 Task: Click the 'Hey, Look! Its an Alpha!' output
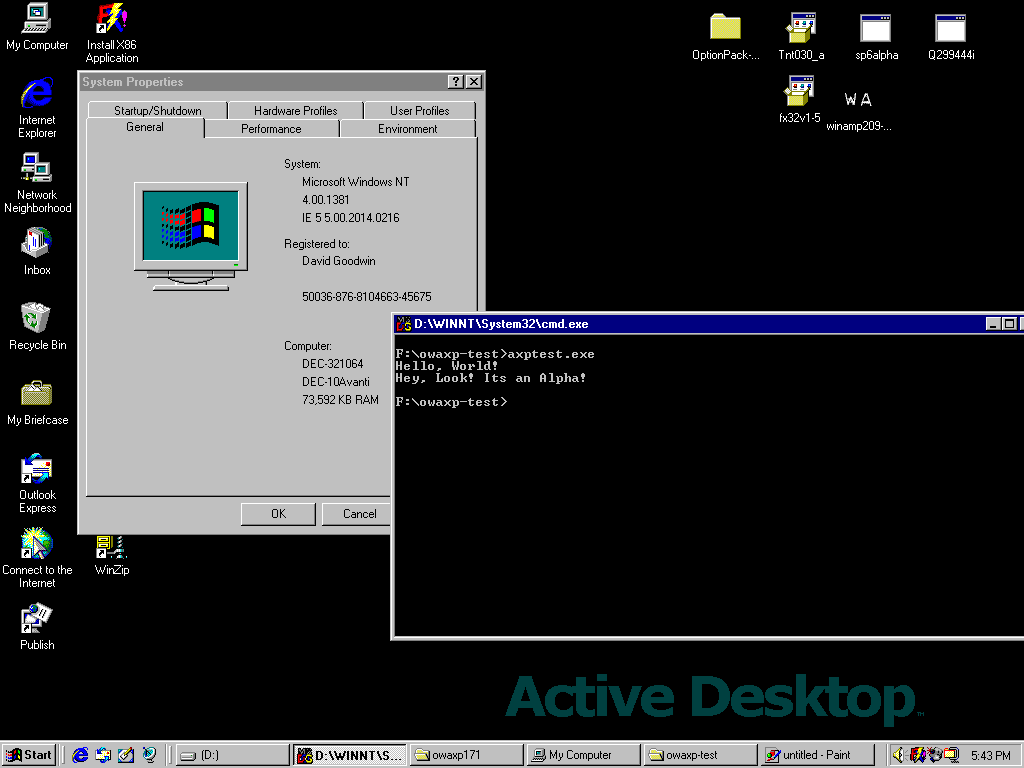pos(490,378)
